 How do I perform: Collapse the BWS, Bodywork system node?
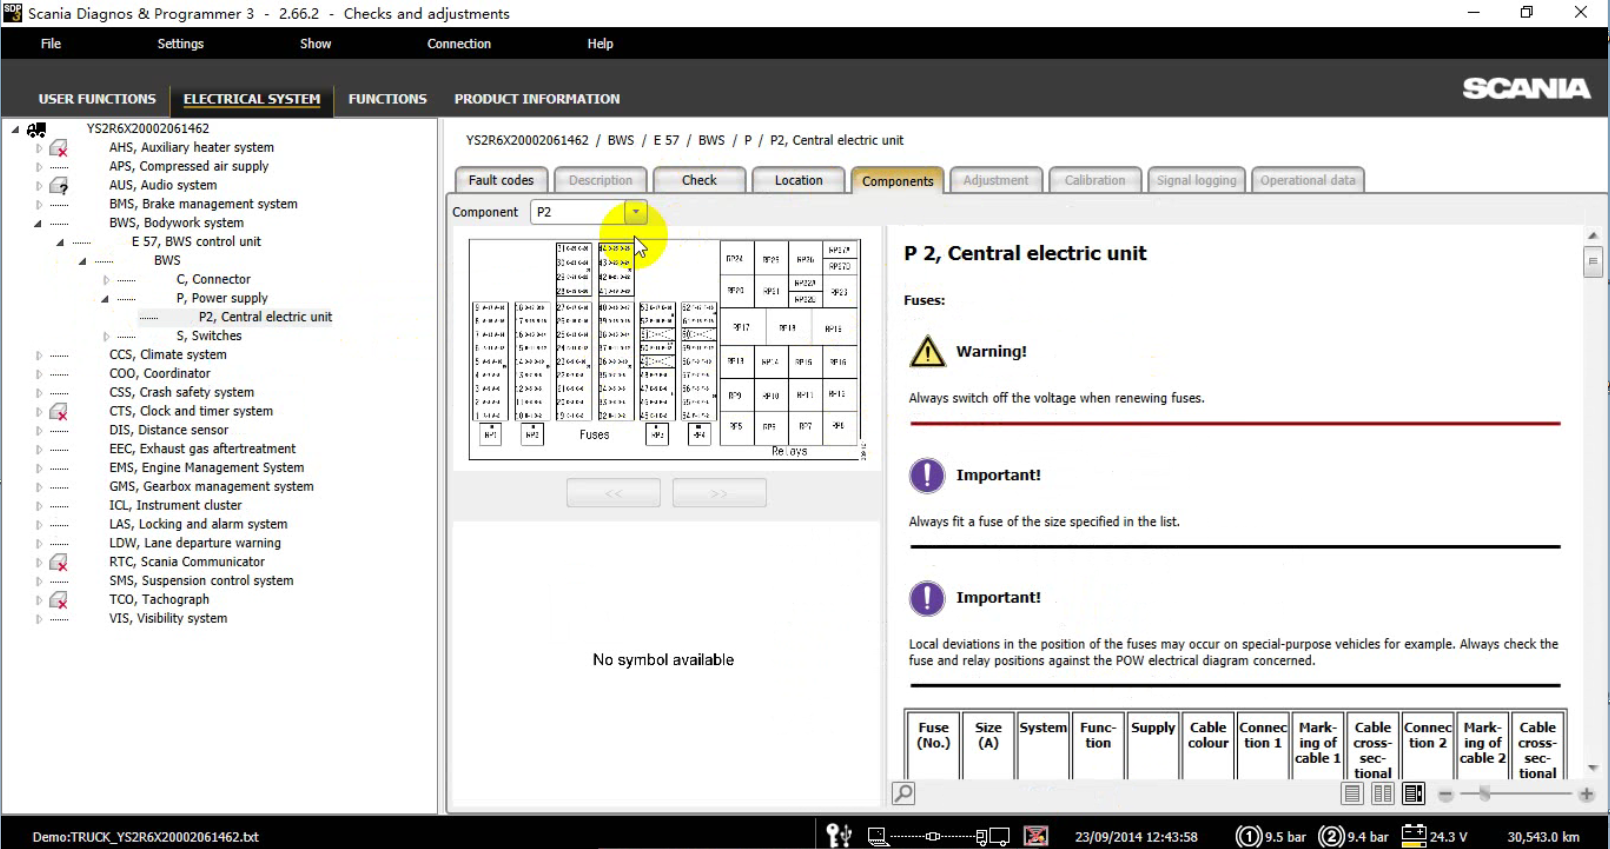38,223
